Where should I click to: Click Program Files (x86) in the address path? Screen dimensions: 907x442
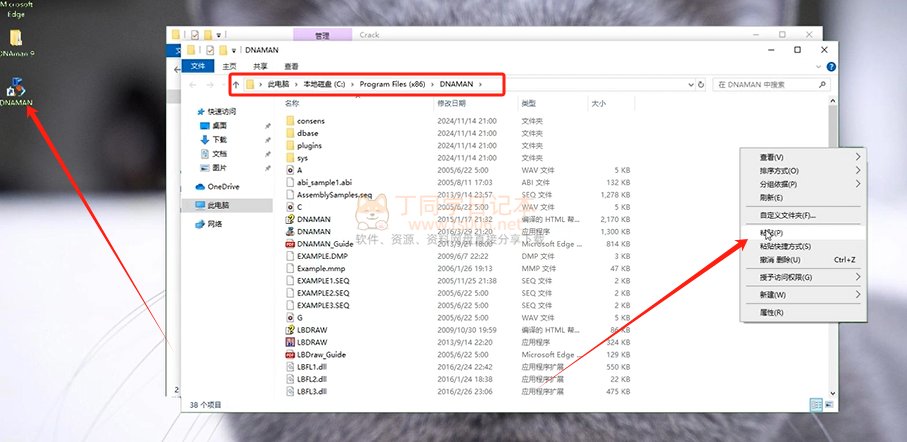click(x=392, y=84)
